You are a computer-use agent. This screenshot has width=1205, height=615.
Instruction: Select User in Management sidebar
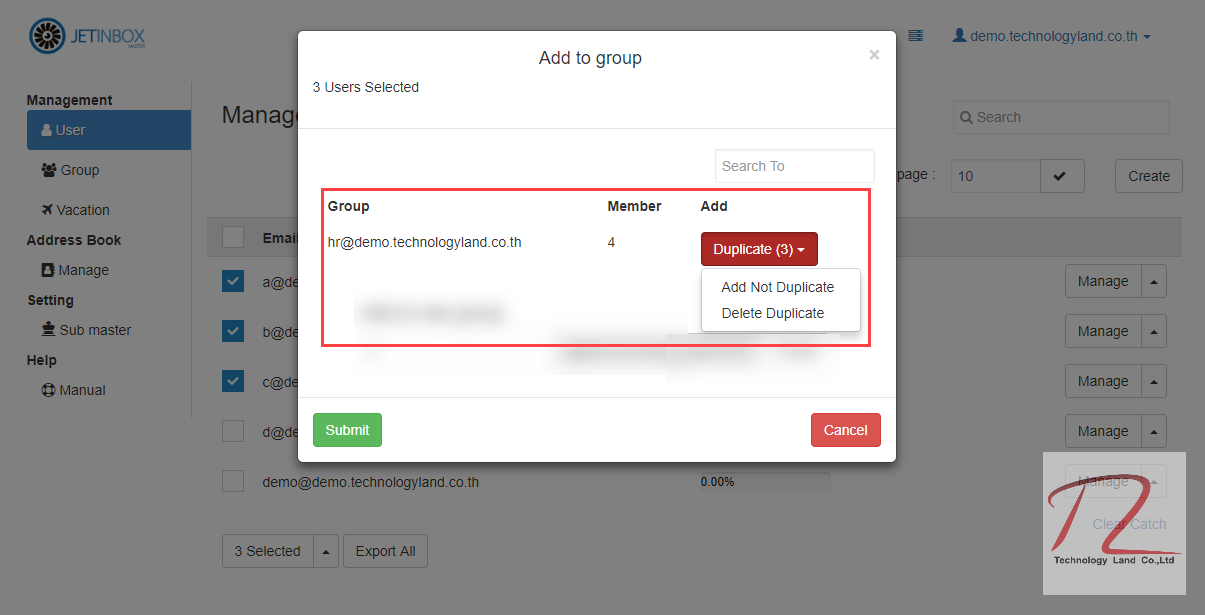[x=109, y=130]
